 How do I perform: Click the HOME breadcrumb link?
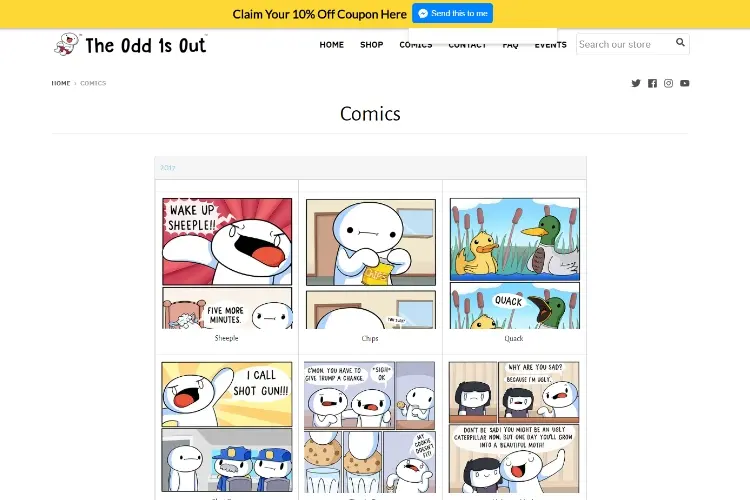tap(61, 83)
